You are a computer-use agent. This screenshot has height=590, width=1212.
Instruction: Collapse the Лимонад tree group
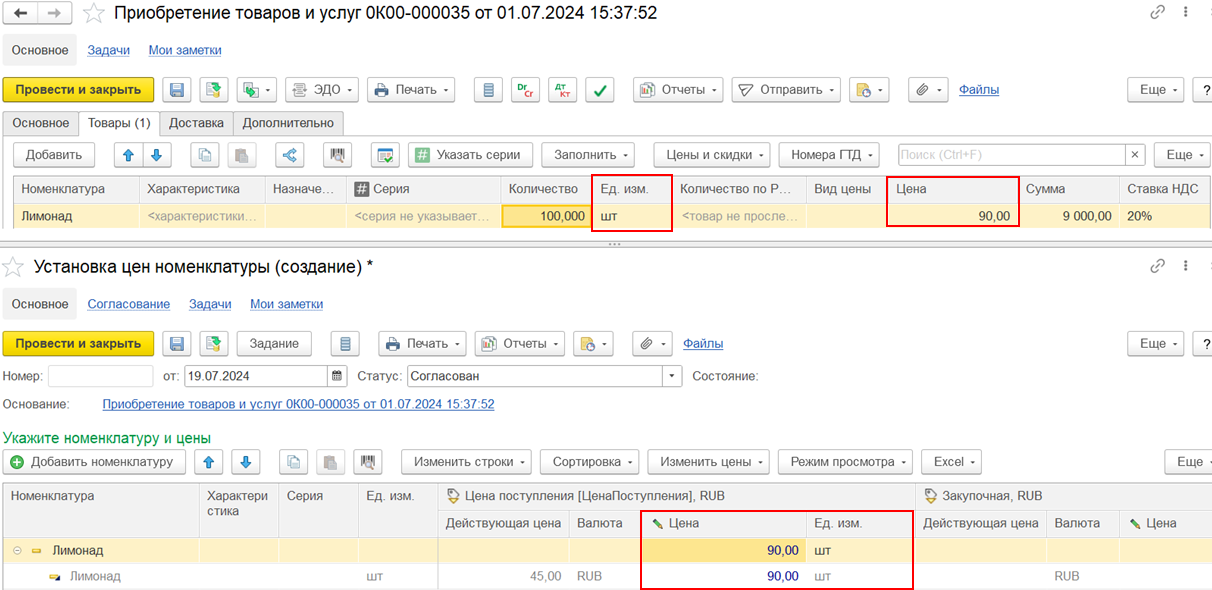(17, 550)
